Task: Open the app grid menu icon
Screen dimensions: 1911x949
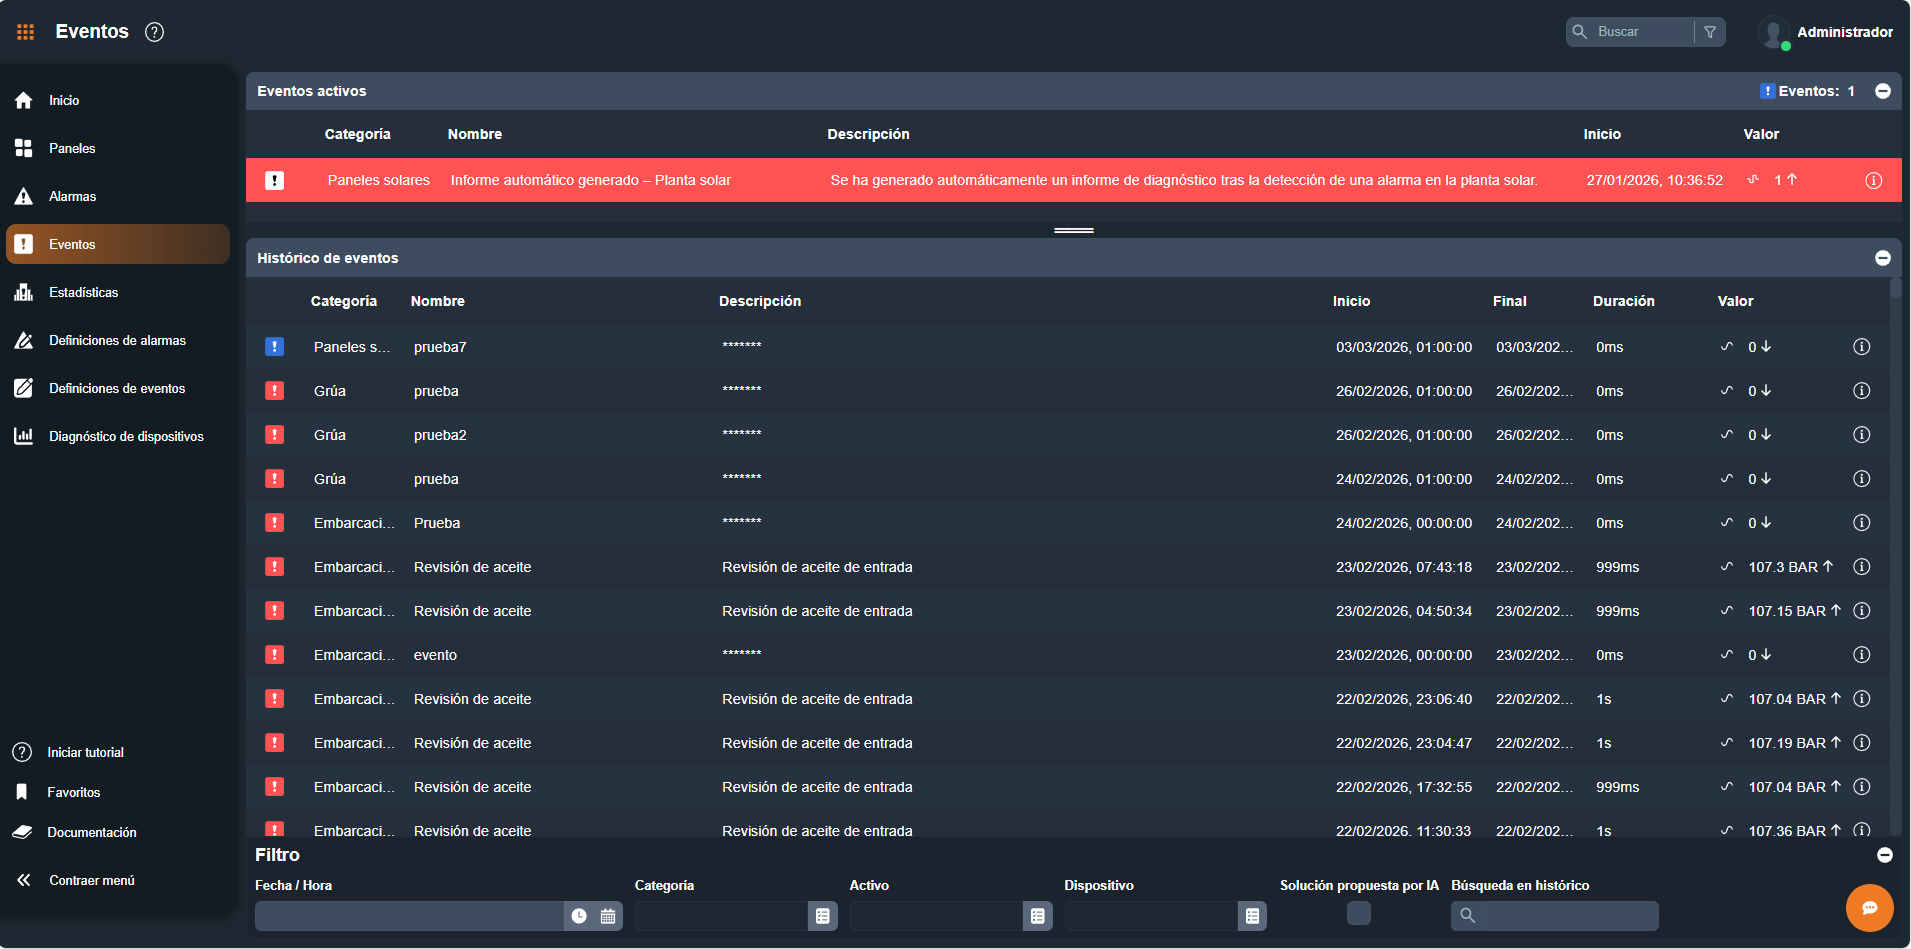Action: [x=26, y=32]
